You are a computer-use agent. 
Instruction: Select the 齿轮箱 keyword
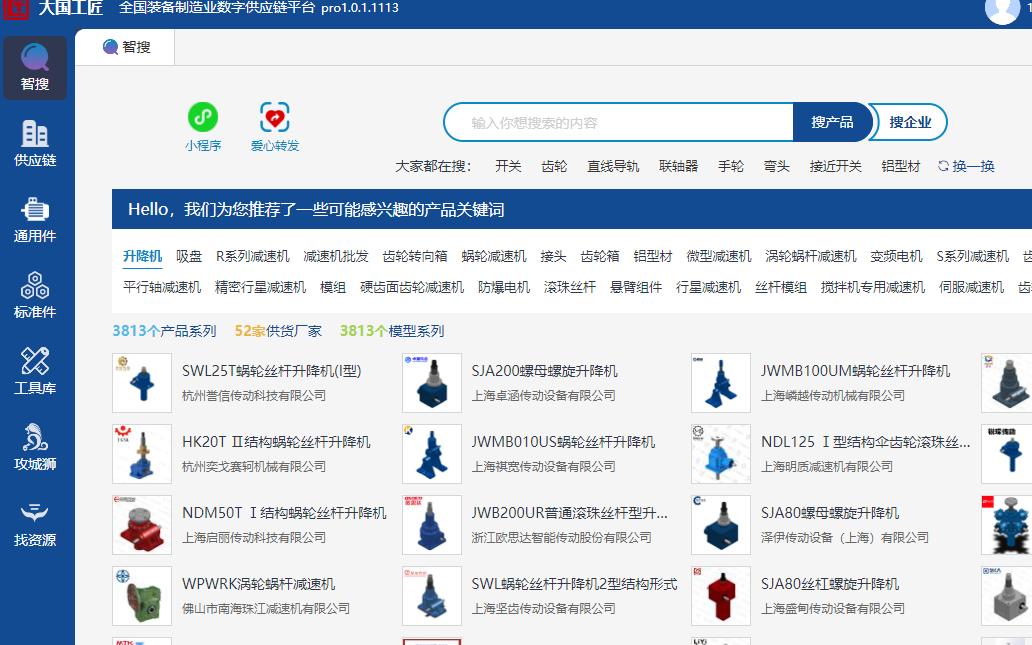pyautogui.click(x=600, y=256)
